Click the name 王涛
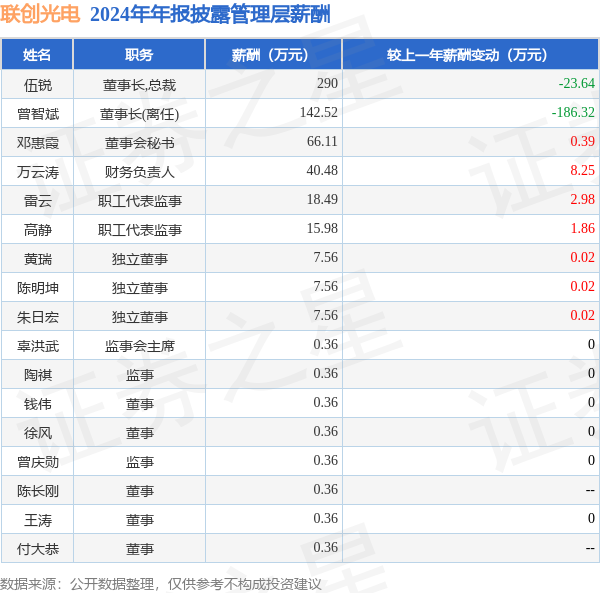This screenshot has height=593, width=600. point(38,520)
